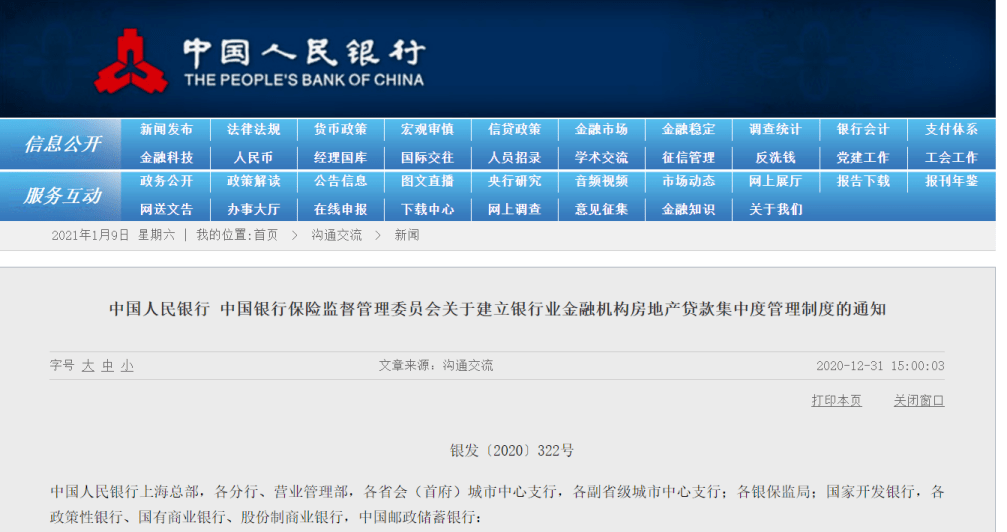Viewport: 1007px width, 532px height.
Task: Navigate to 金融市场
Action: click(601, 129)
